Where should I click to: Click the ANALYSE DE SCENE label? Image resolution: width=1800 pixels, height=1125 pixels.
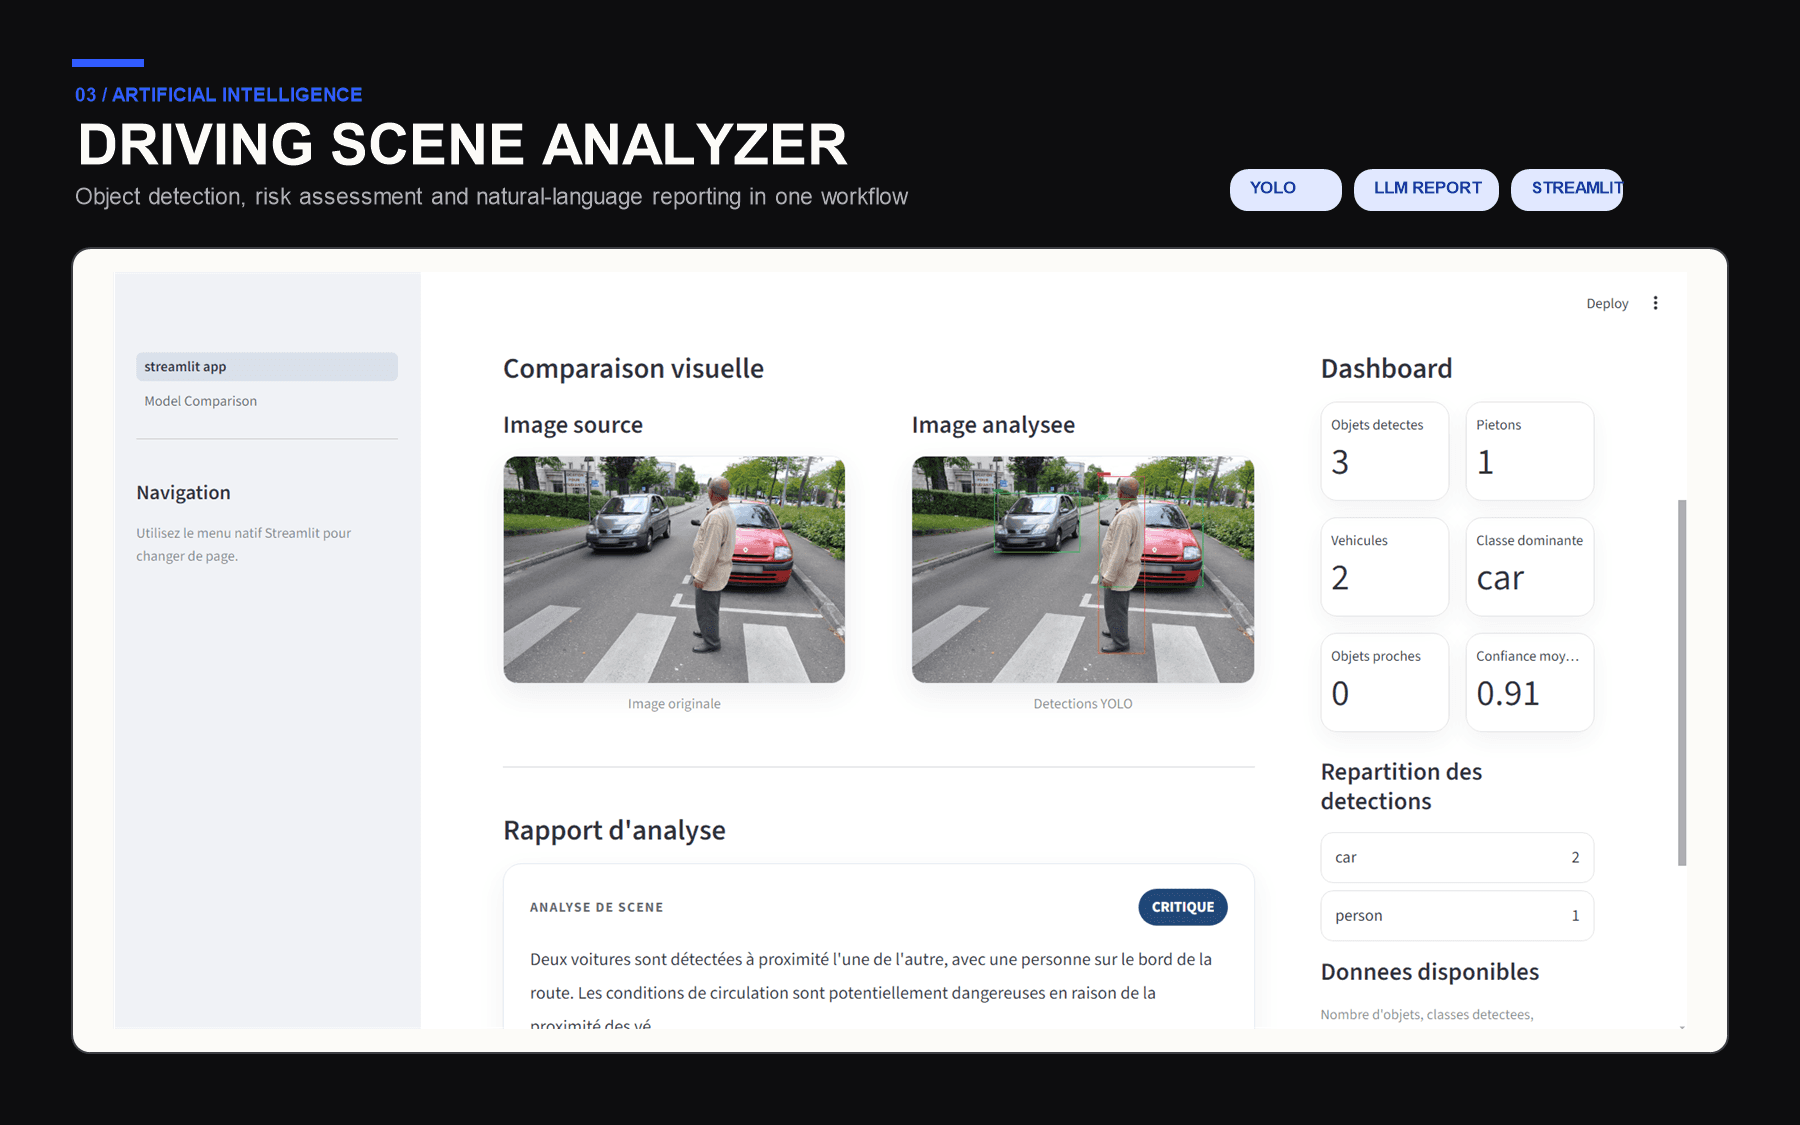point(596,908)
